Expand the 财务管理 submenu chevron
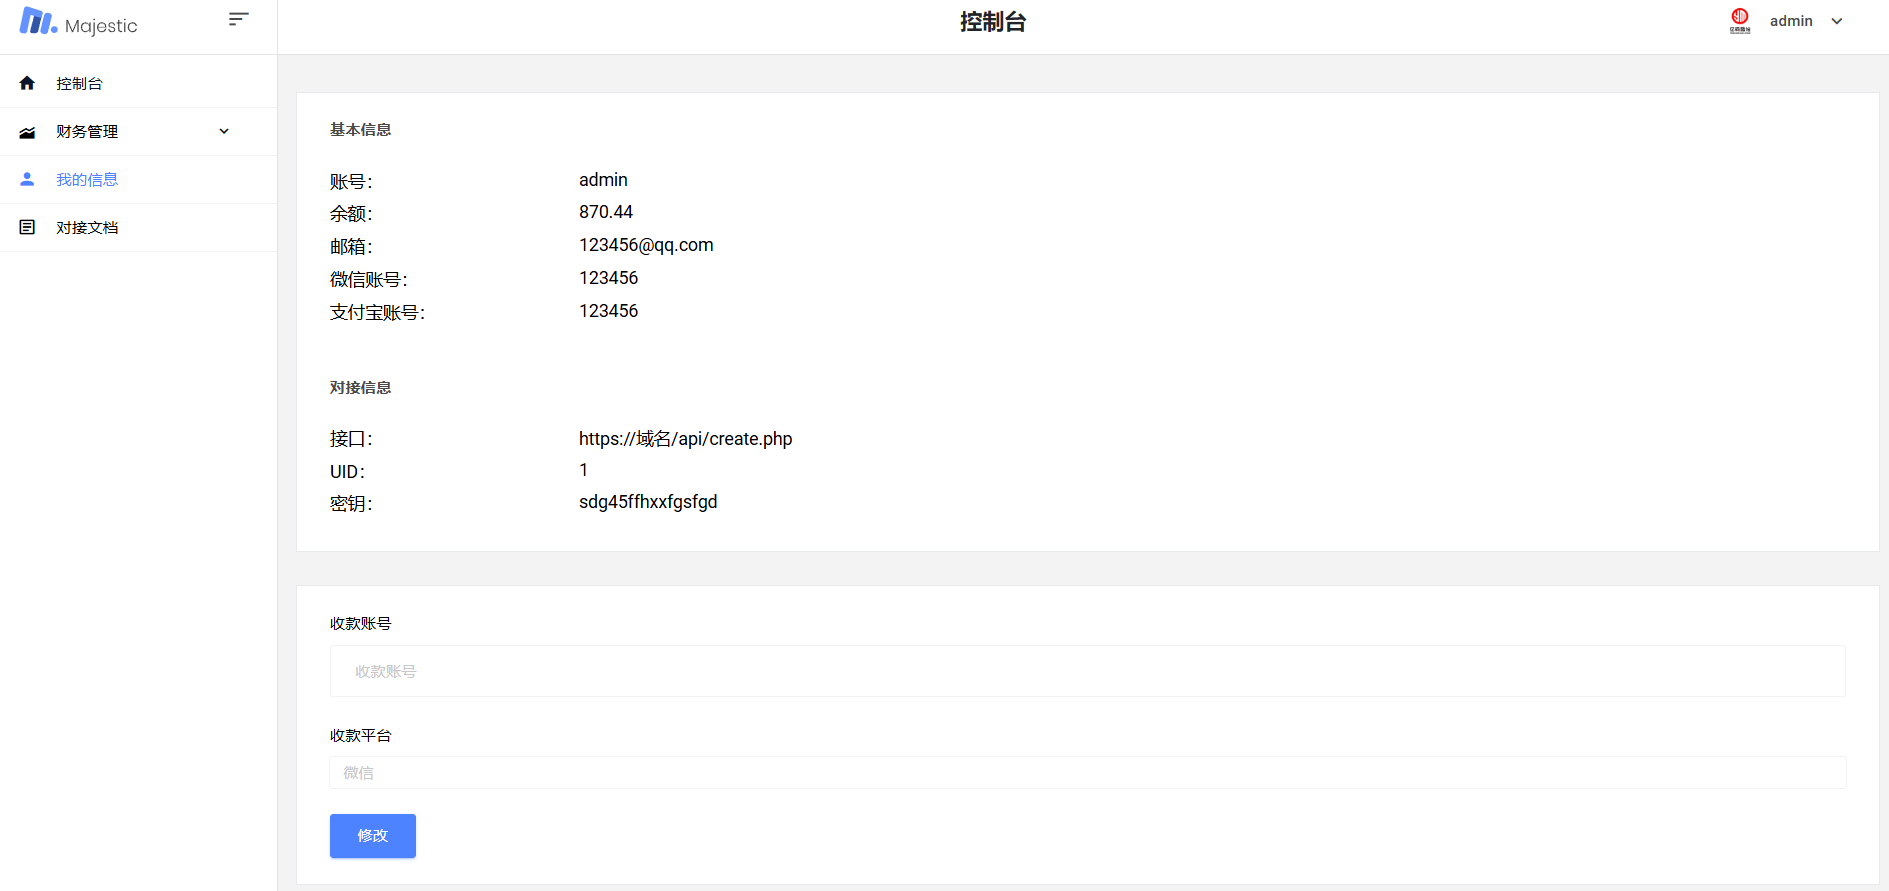 pos(224,131)
